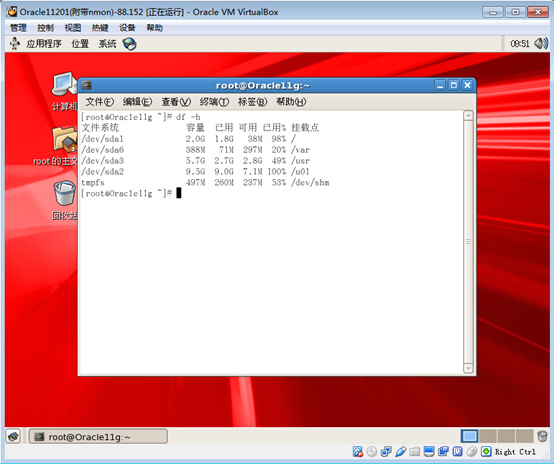
Task: Click the VirtualBox window title bar icon
Action: tap(12, 12)
